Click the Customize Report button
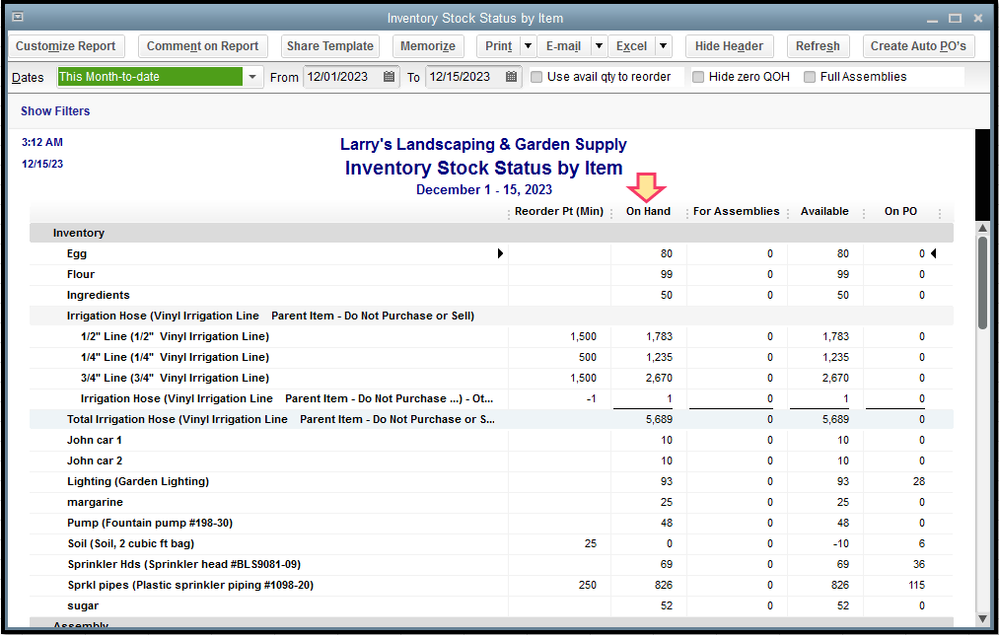The height and width of the screenshot is (635, 999). coord(66,46)
